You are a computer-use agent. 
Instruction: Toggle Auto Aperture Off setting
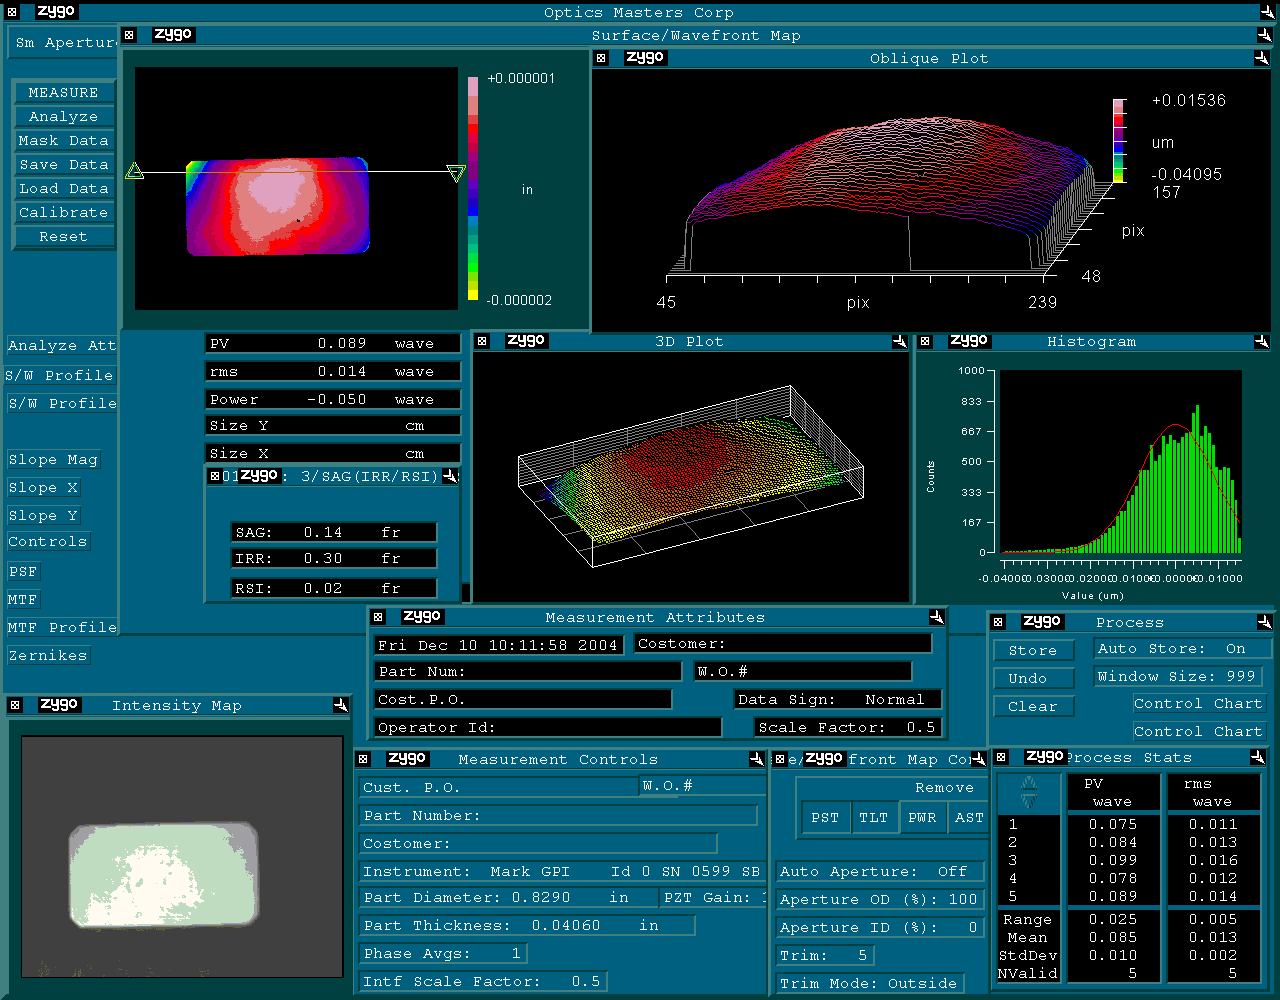[879, 871]
